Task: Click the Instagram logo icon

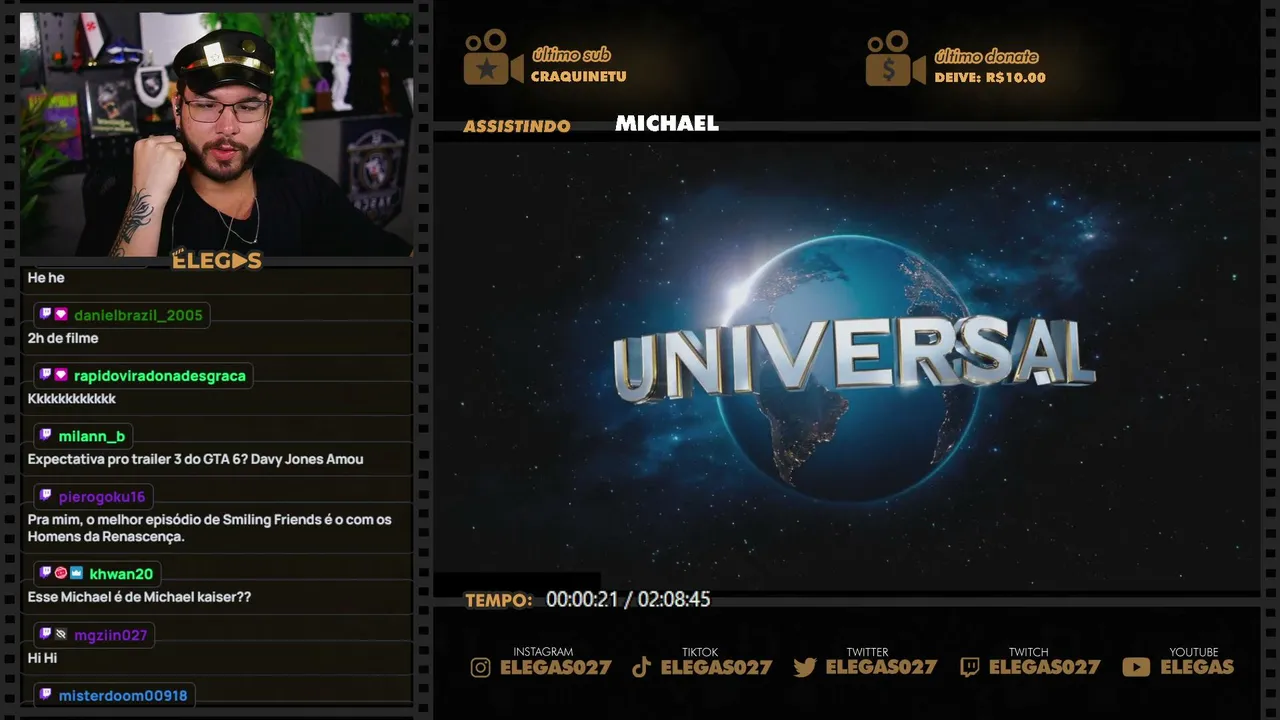Action: point(481,667)
